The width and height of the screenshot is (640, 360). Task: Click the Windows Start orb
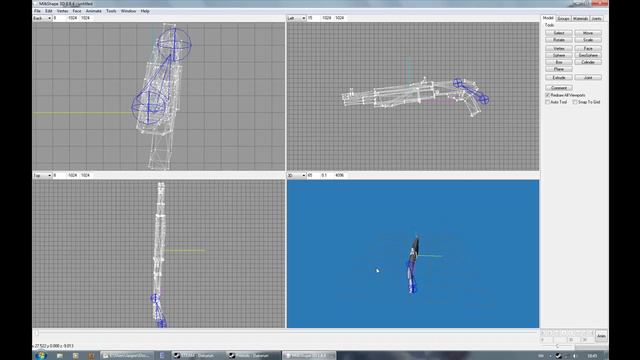tap(41, 356)
